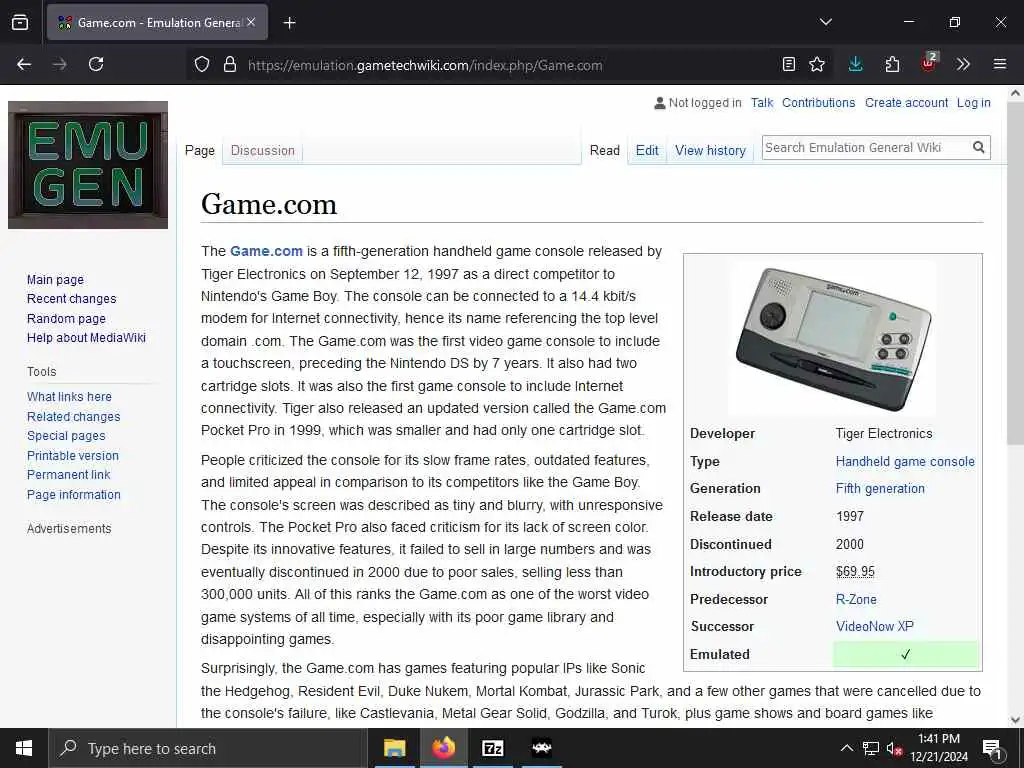
Task: Open a new browser tab
Action: [x=289, y=23]
